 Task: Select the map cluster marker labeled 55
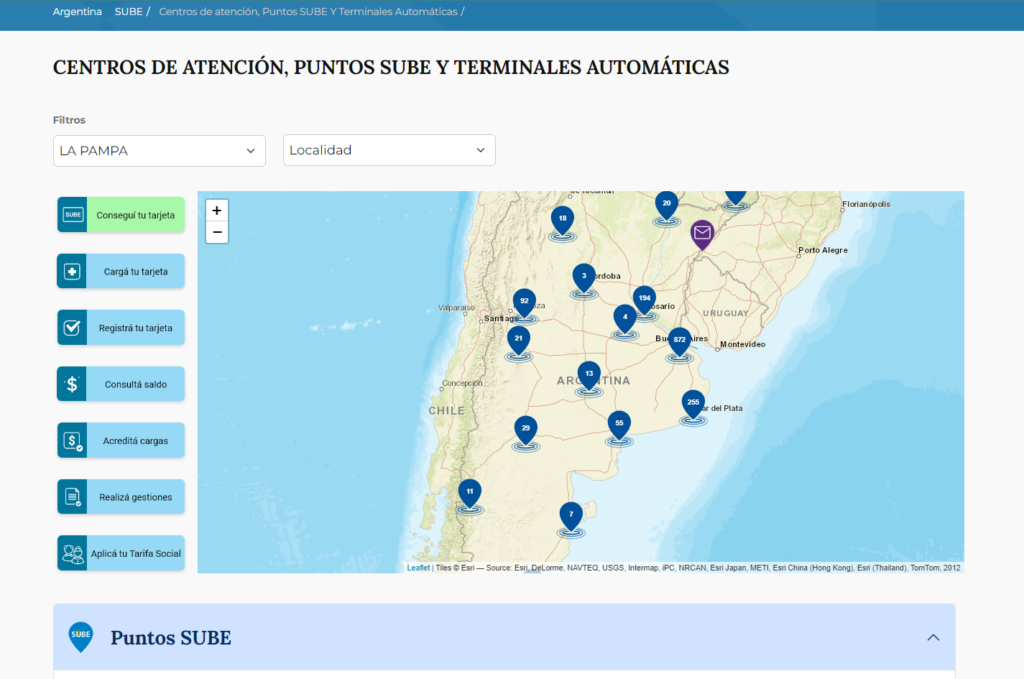point(619,427)
